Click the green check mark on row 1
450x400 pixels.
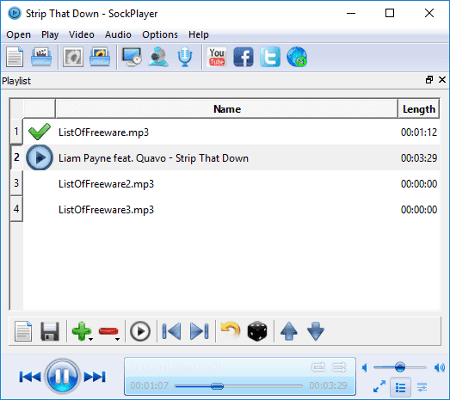39,131
